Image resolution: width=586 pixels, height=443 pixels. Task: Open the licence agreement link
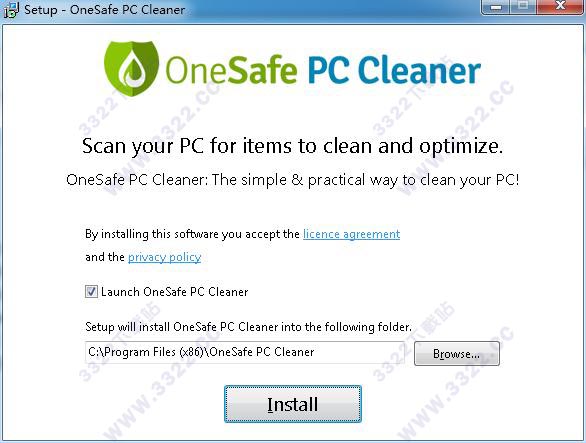351,234
